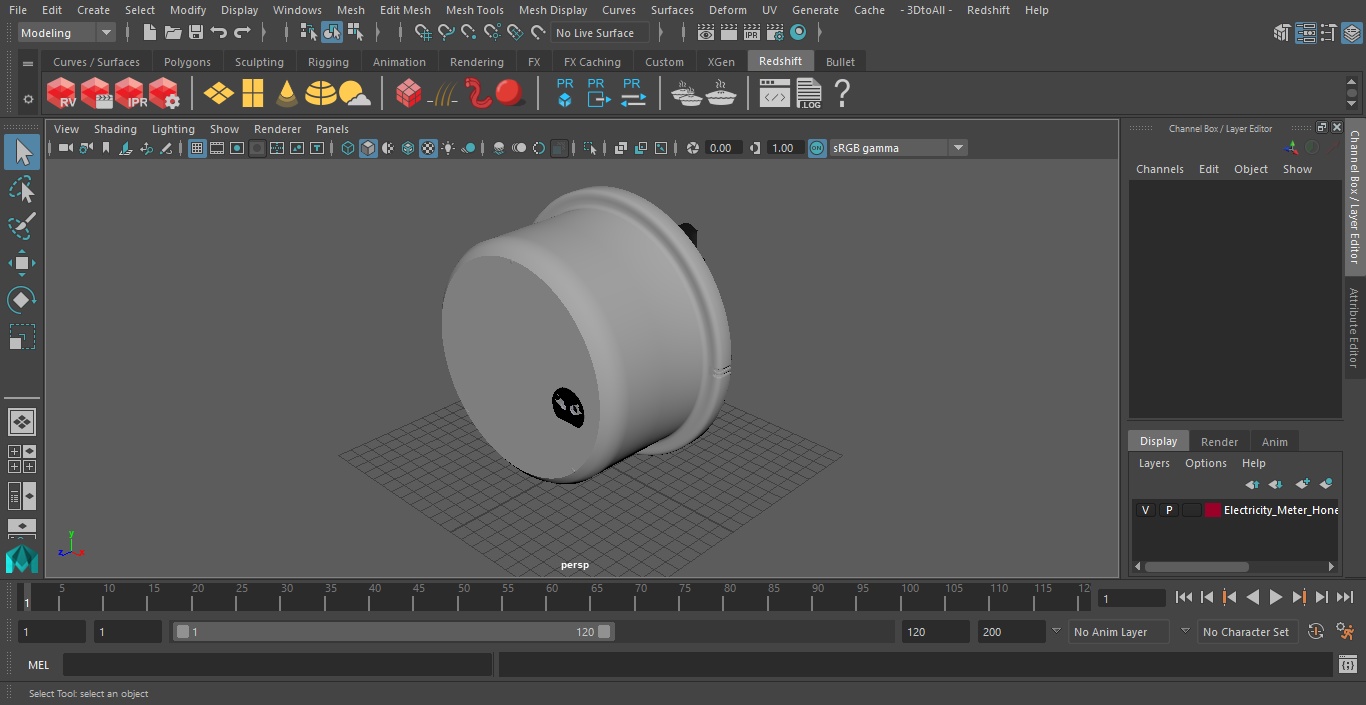The height and width of the screenshot is (705, 1366).
Task: Open the Mesh Tools menu
Action: tap(474, 10)
